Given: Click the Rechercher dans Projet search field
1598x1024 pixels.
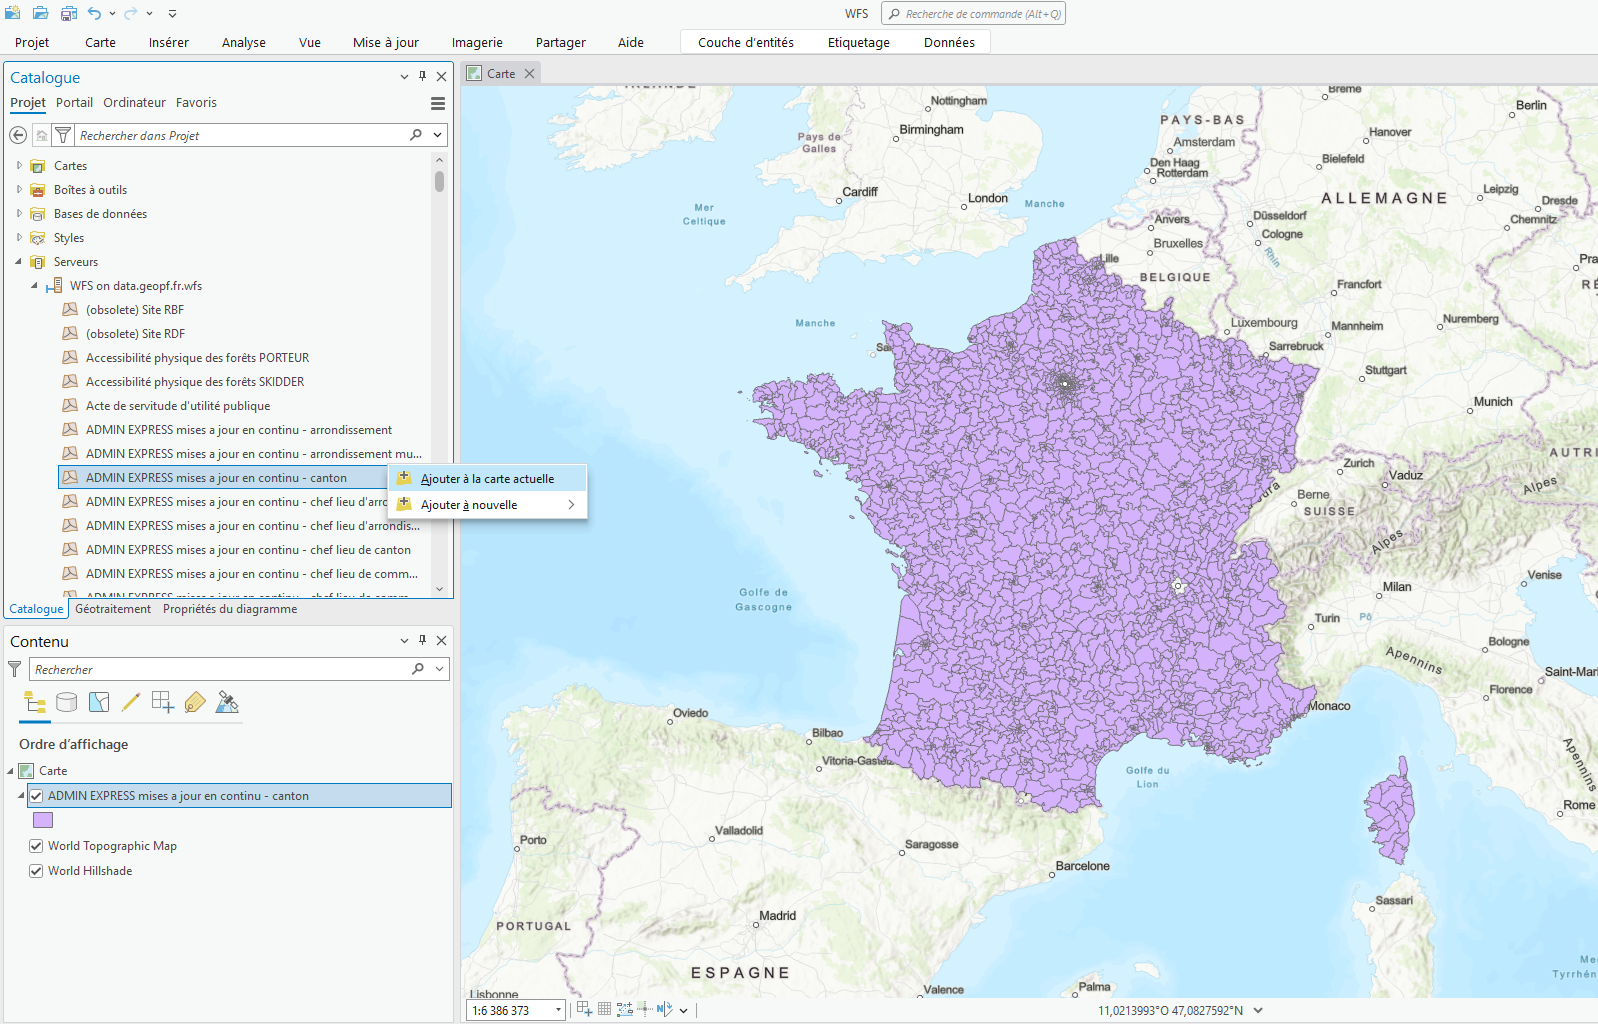Looking at the screenshot, I should pyautogui.click(x=240, y=136).
